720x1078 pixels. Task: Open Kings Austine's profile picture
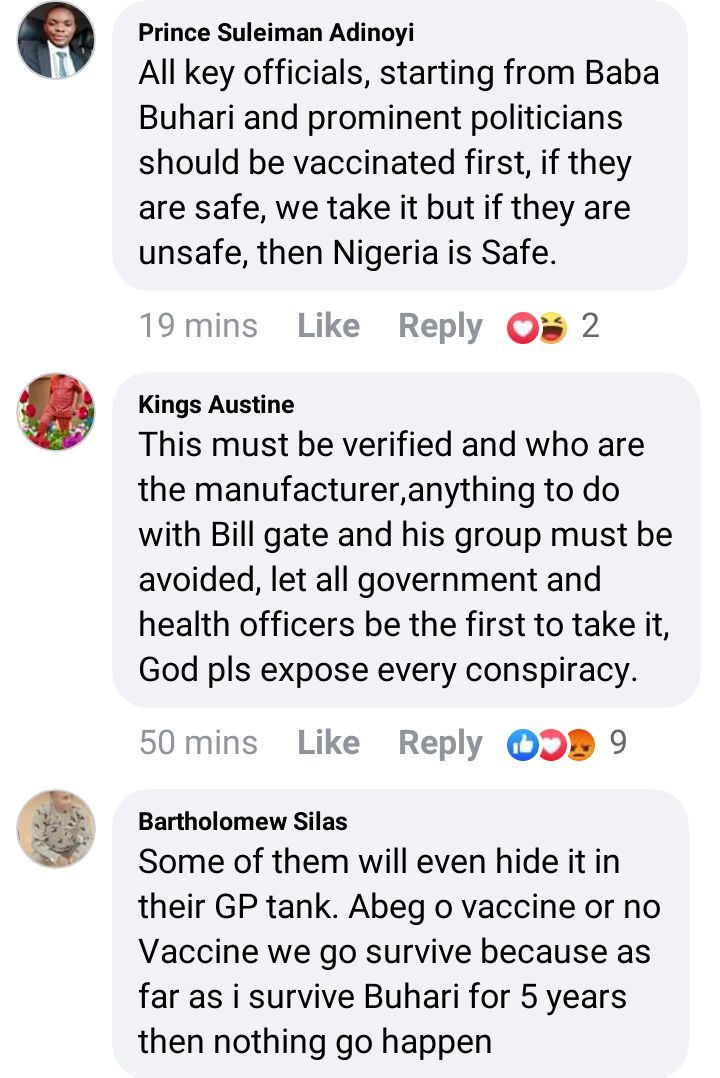pyautogui.click(x=56, y=411)
